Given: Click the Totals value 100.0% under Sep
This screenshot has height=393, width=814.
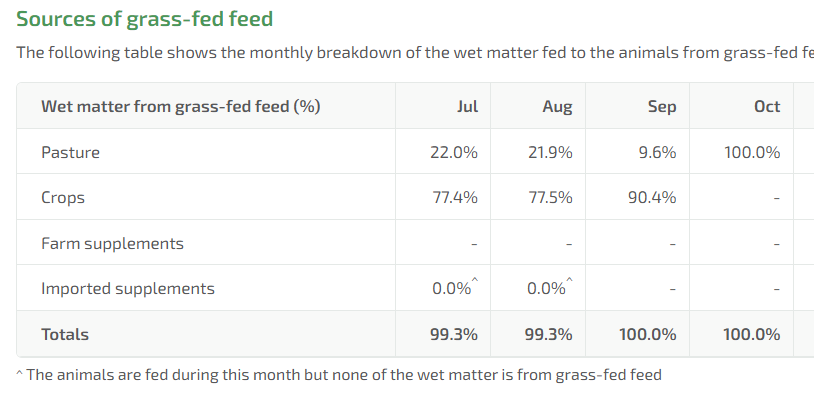Looking at the screenshot, I should click(648, 334).
